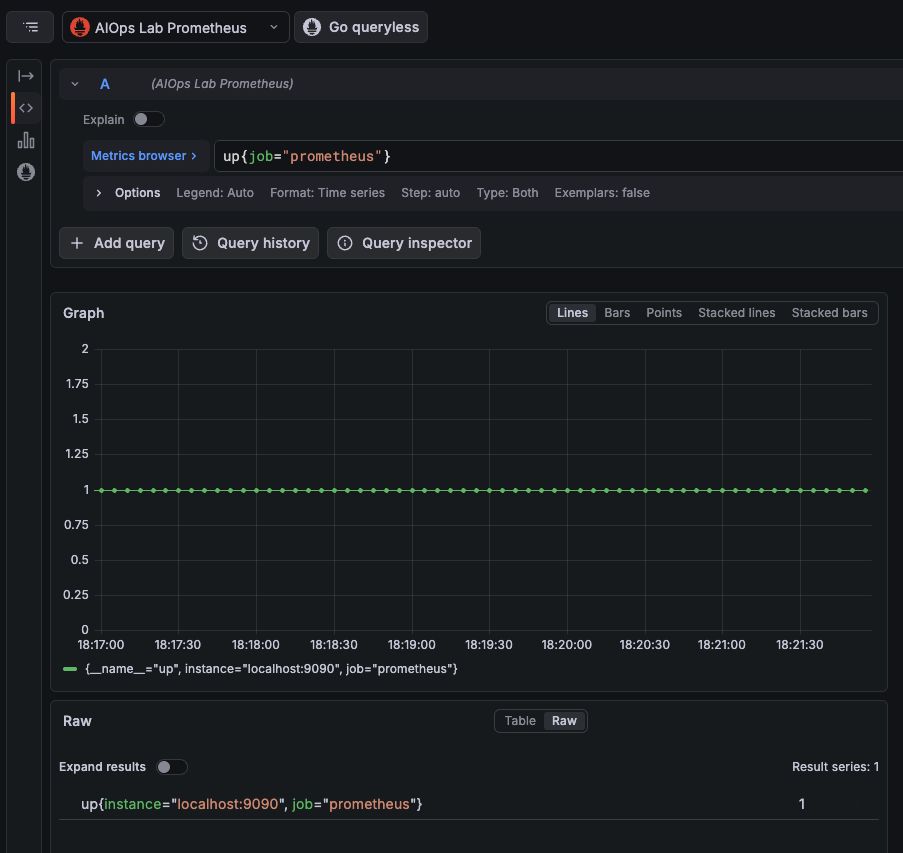Screen dimensions: 903x853
Task: Open the content outline list icon
Action: (30, 27)
